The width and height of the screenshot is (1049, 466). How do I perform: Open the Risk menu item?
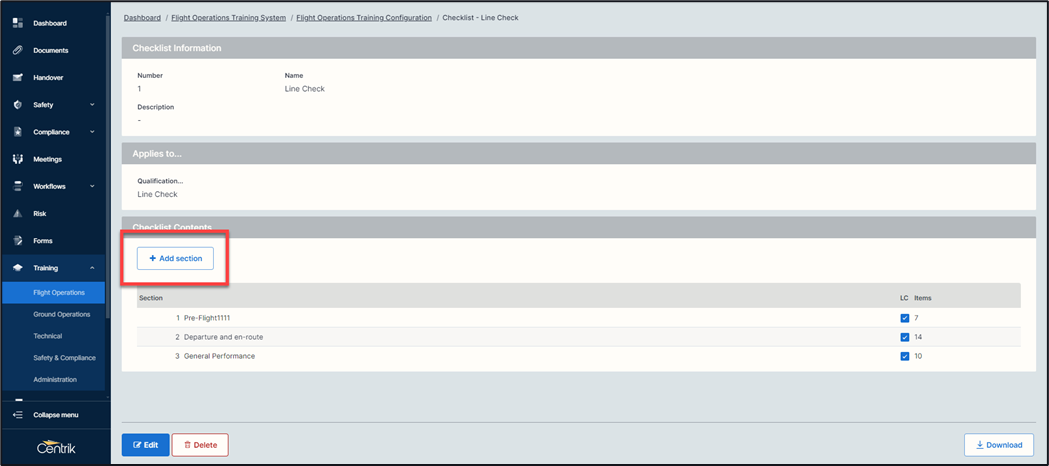click(39, 214)
